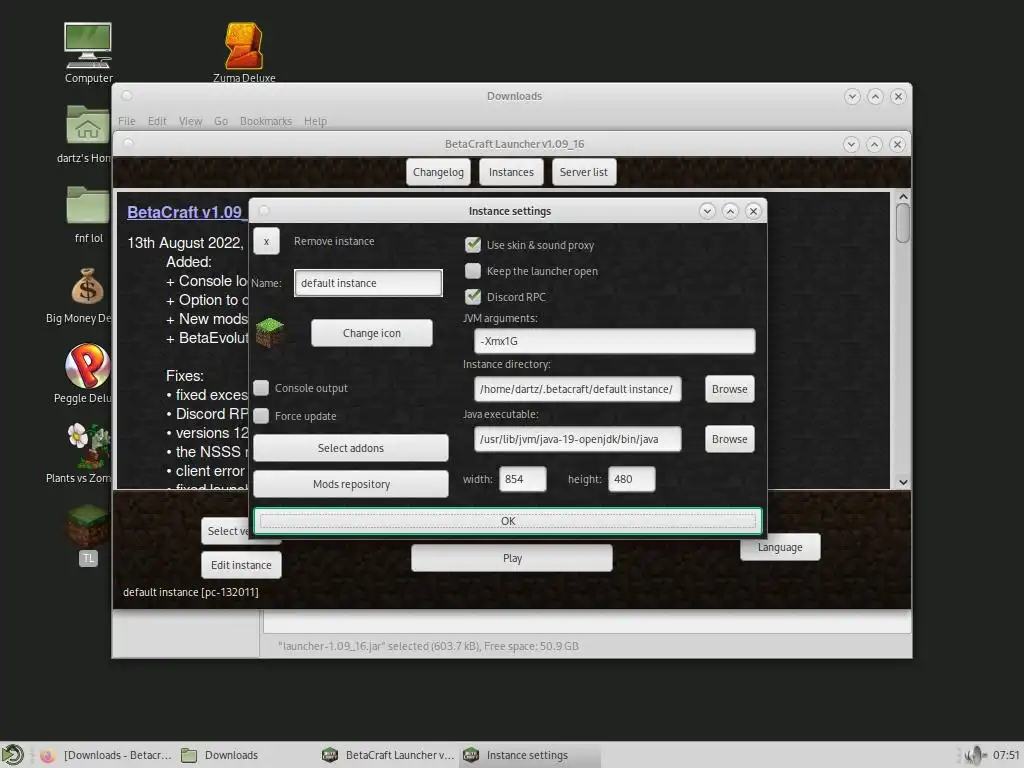Switch to Downloads task in taskbar
Viewport: 1024px width, 768px height.
coord(219,756)
